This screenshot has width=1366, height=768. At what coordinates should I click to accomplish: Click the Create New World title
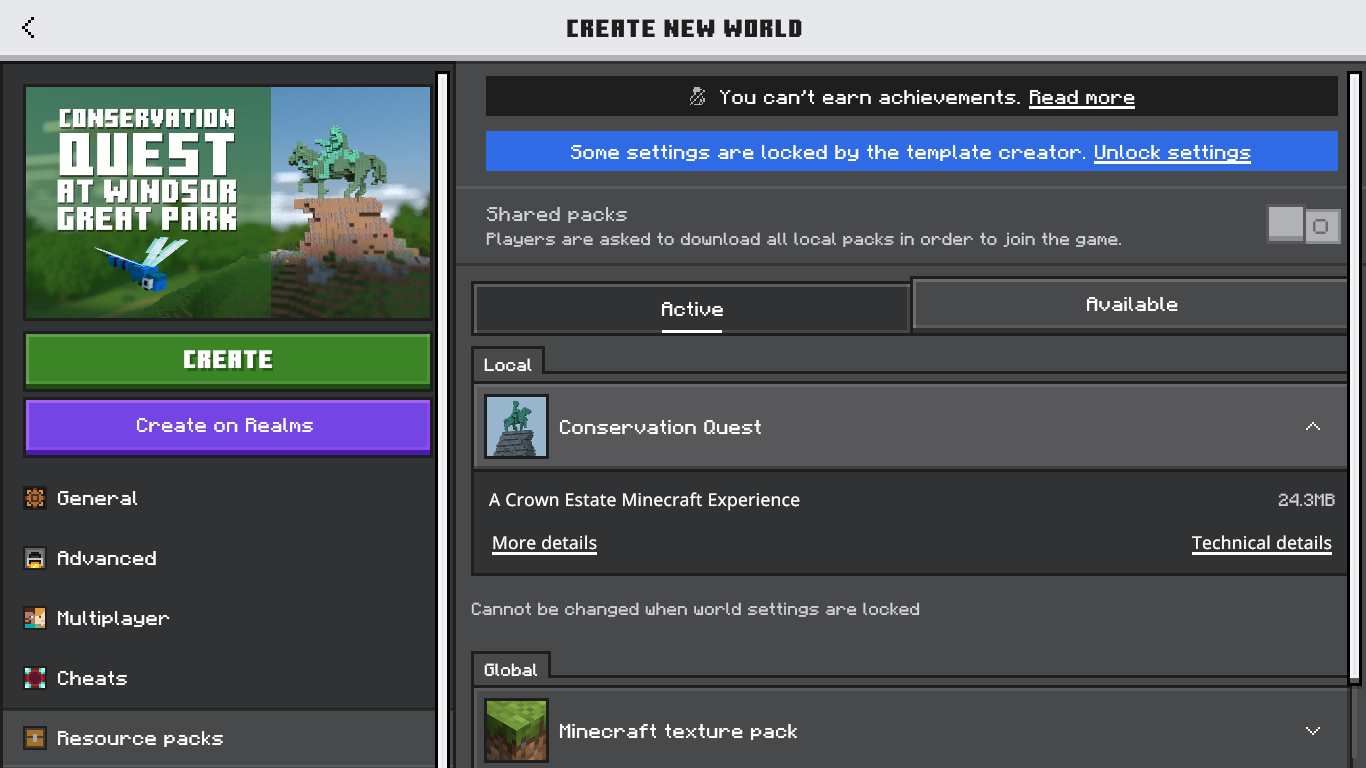tap(684, 28)
